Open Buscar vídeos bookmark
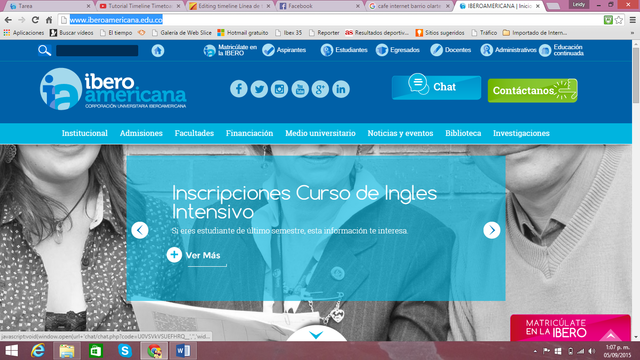Screen dimensions: 640x360 click(x=71, y=33)
